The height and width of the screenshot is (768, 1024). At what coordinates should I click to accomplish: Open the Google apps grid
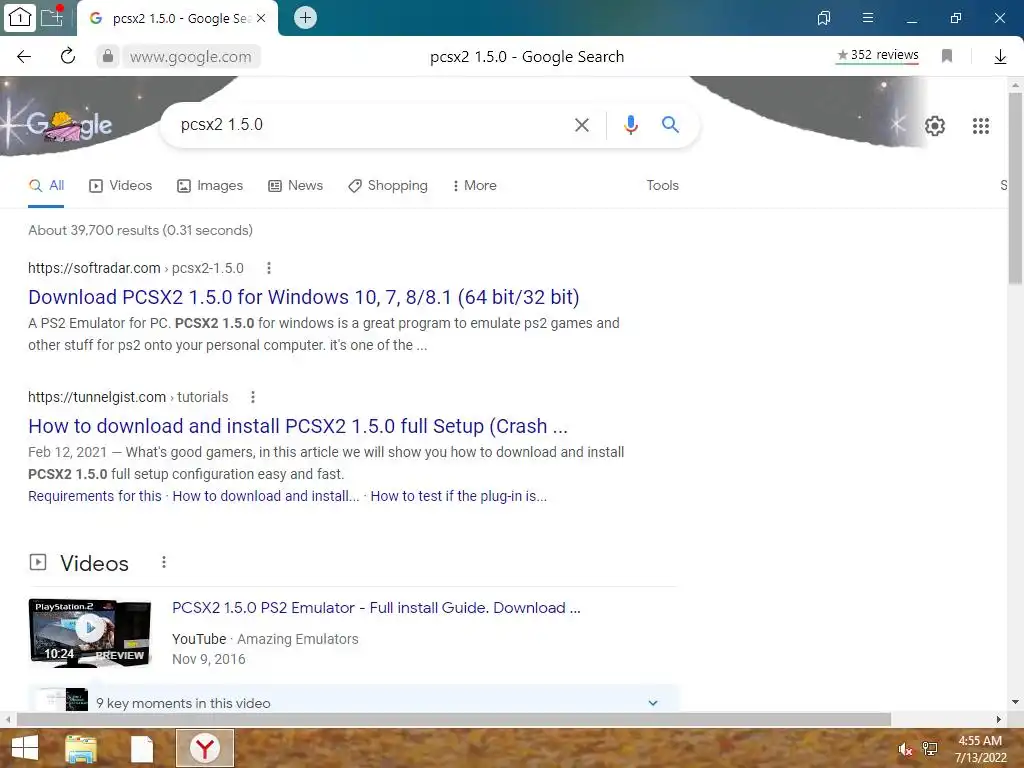(981, 125)
